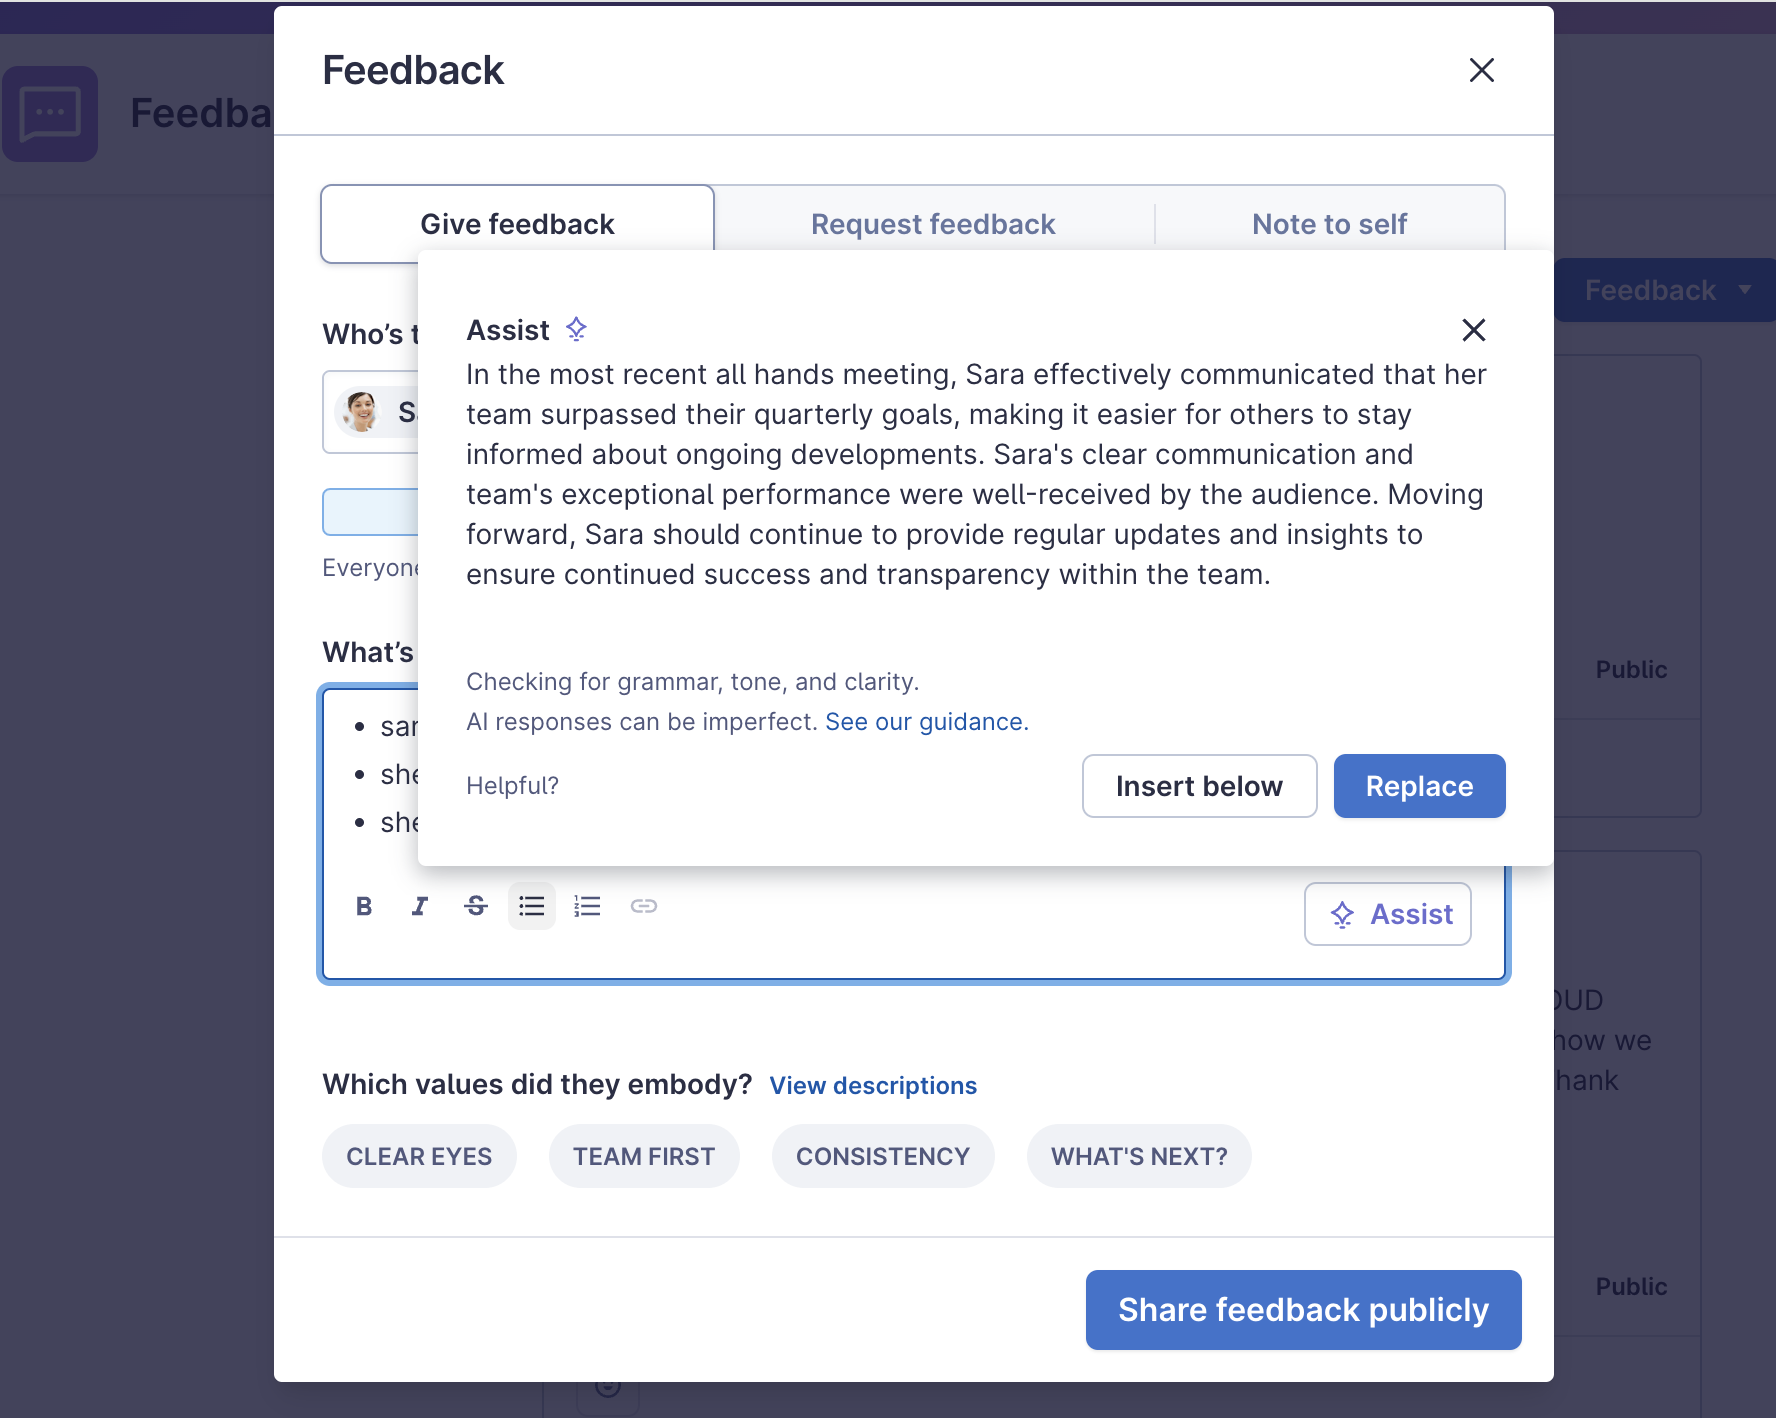Viewport: 1776px width, 1418px height.
Task: Insert a hyperlink in the feedback text
Action: [x=643, y=906]
